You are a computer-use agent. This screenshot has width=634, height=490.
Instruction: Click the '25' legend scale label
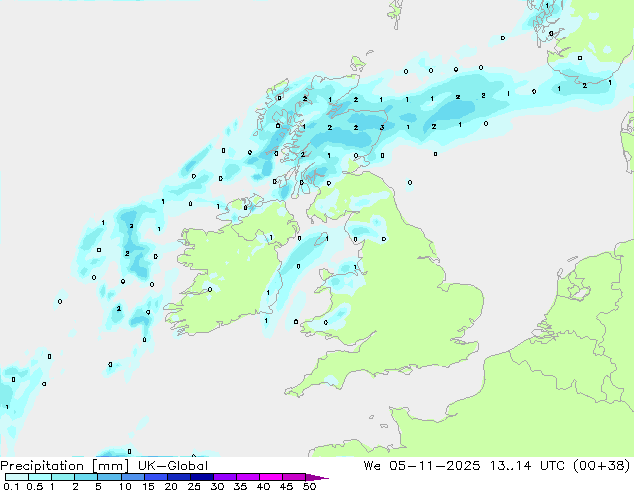[194, 486]
